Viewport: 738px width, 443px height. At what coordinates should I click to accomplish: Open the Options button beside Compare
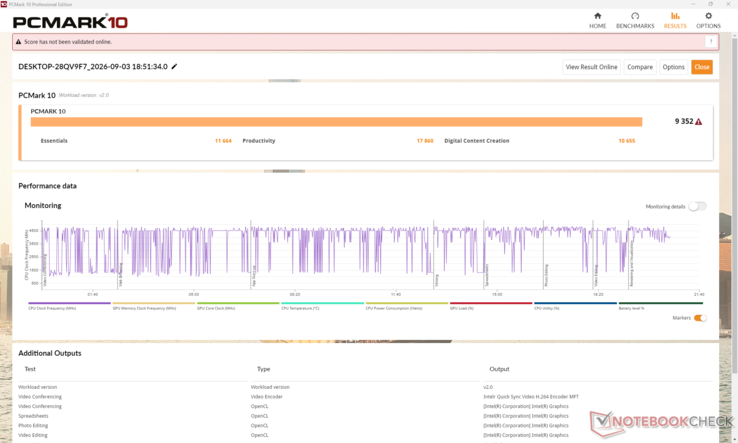[x=673, y=67]
